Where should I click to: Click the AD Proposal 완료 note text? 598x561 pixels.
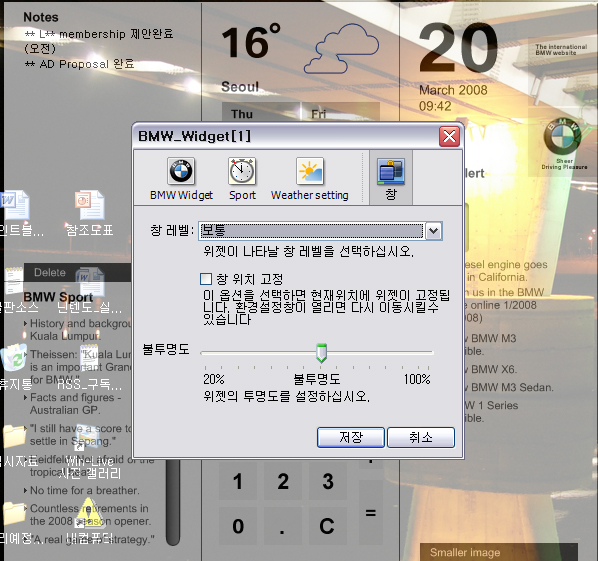(80, 64)
